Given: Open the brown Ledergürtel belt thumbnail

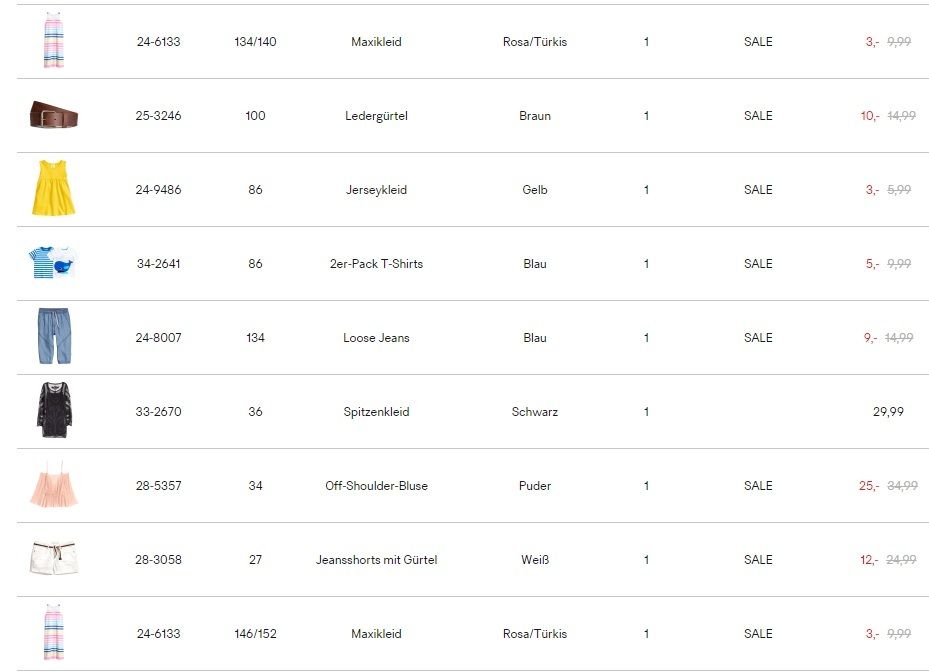Looking at the screenshot, I should pyautogui.click(x=54, y=114).
